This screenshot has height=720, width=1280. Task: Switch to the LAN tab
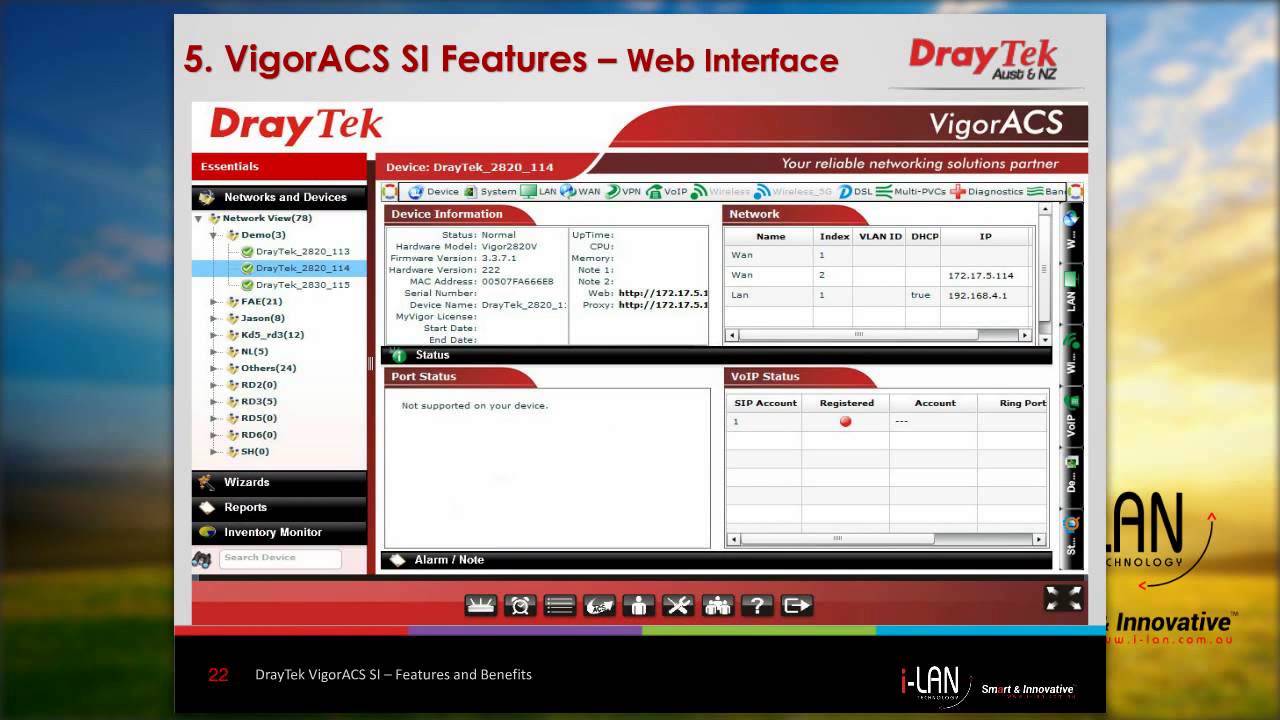(538, 191)
